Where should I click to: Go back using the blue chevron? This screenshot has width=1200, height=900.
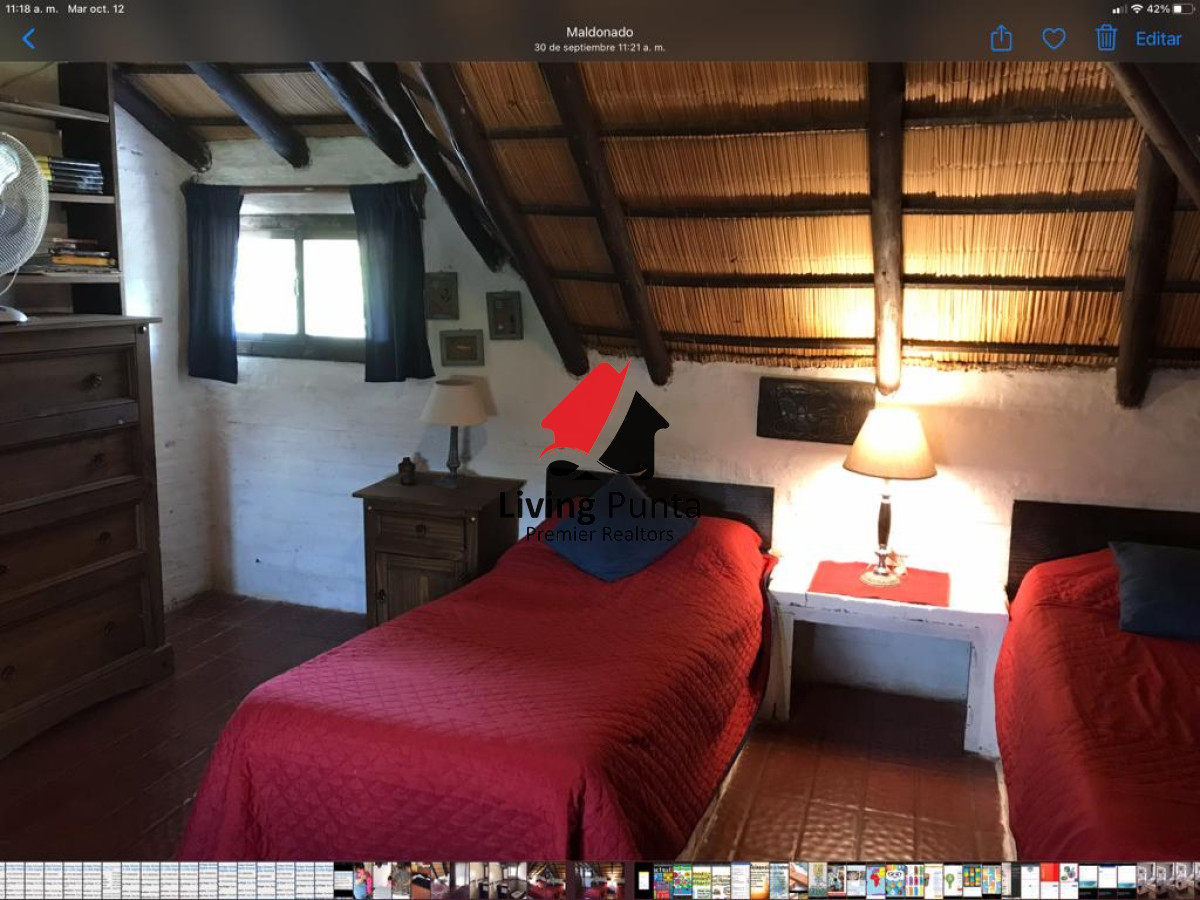tap(28, 39)
